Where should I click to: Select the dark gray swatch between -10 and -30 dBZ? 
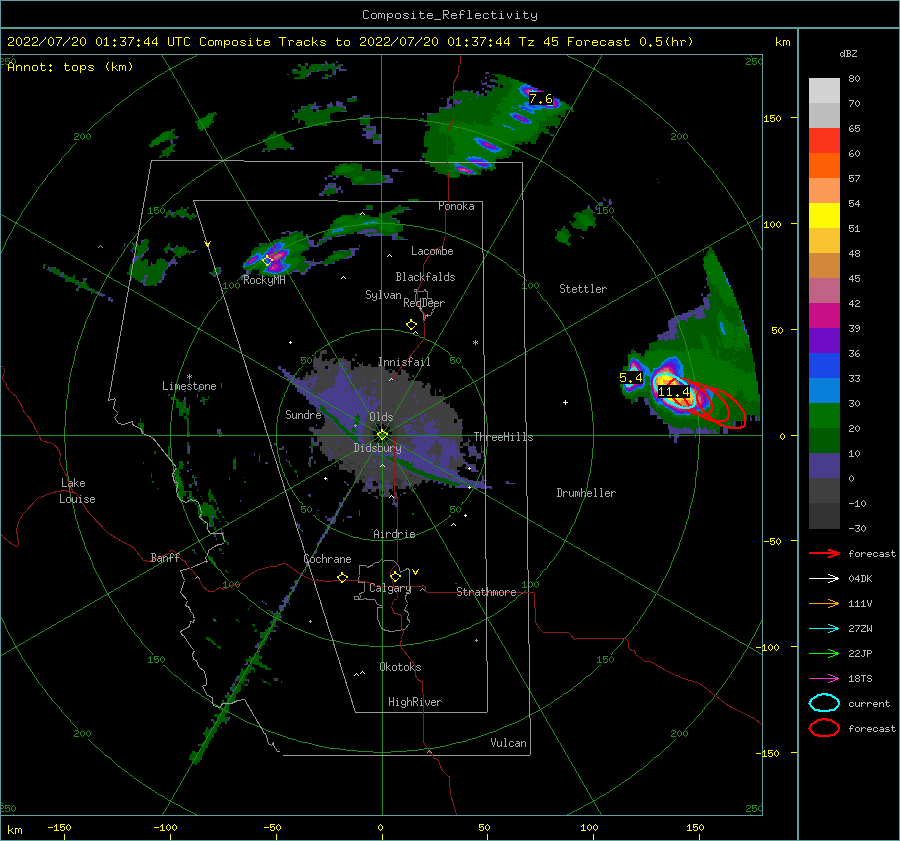click(x=824, y=516)
